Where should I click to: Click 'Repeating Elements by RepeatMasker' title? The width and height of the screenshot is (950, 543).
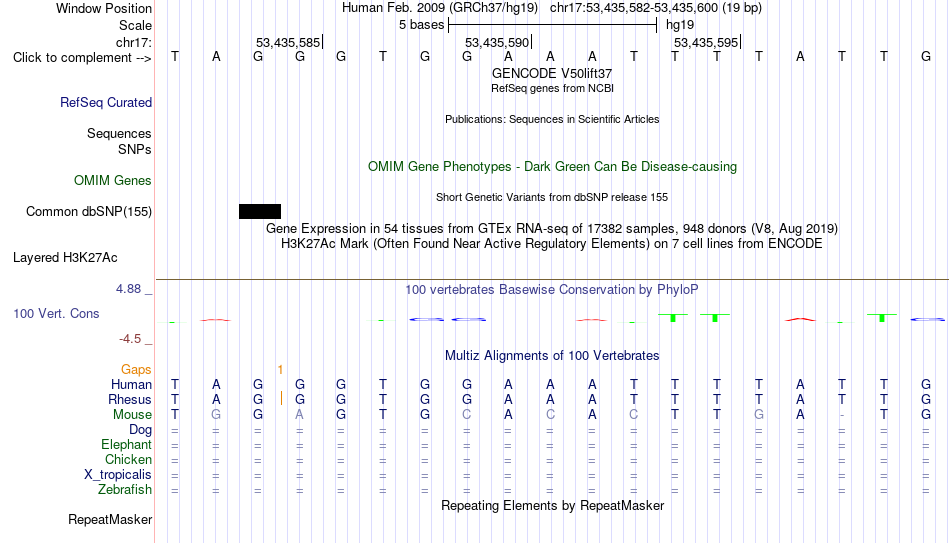coord(553,505)
